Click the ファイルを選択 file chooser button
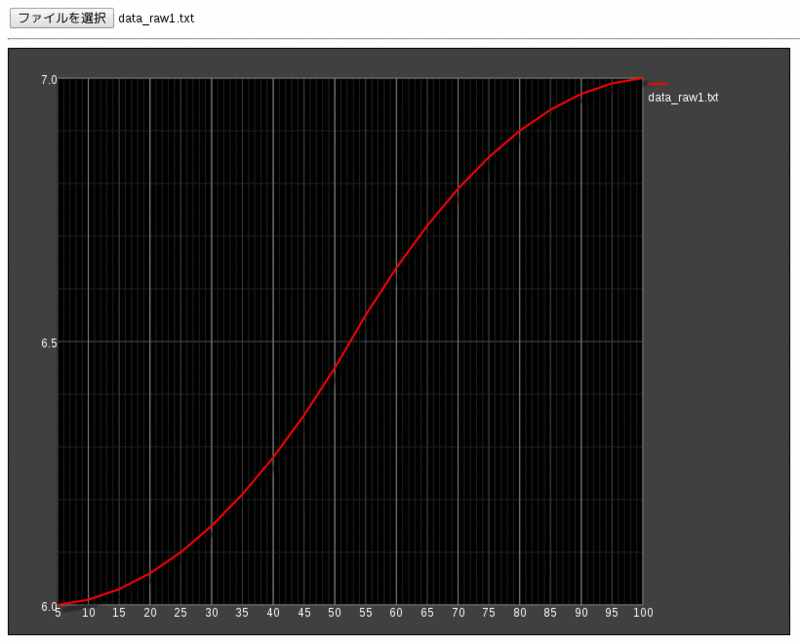The width and height of the screenshot is (800, 644). tap(62, 18)
